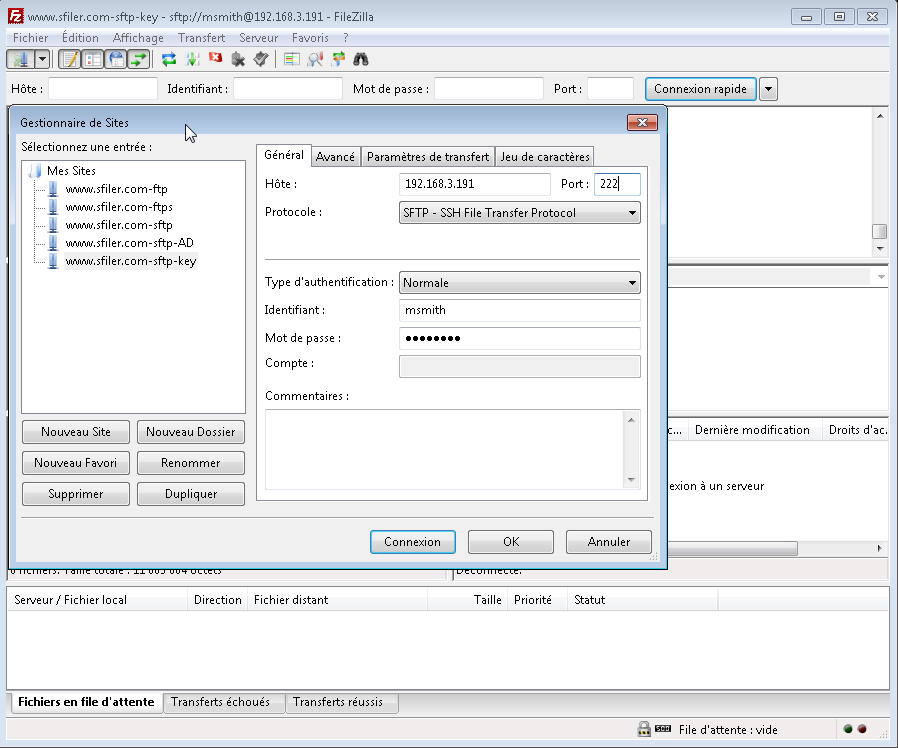Toggle transfer queue display toolbar icon

click(x=139, y=59)
